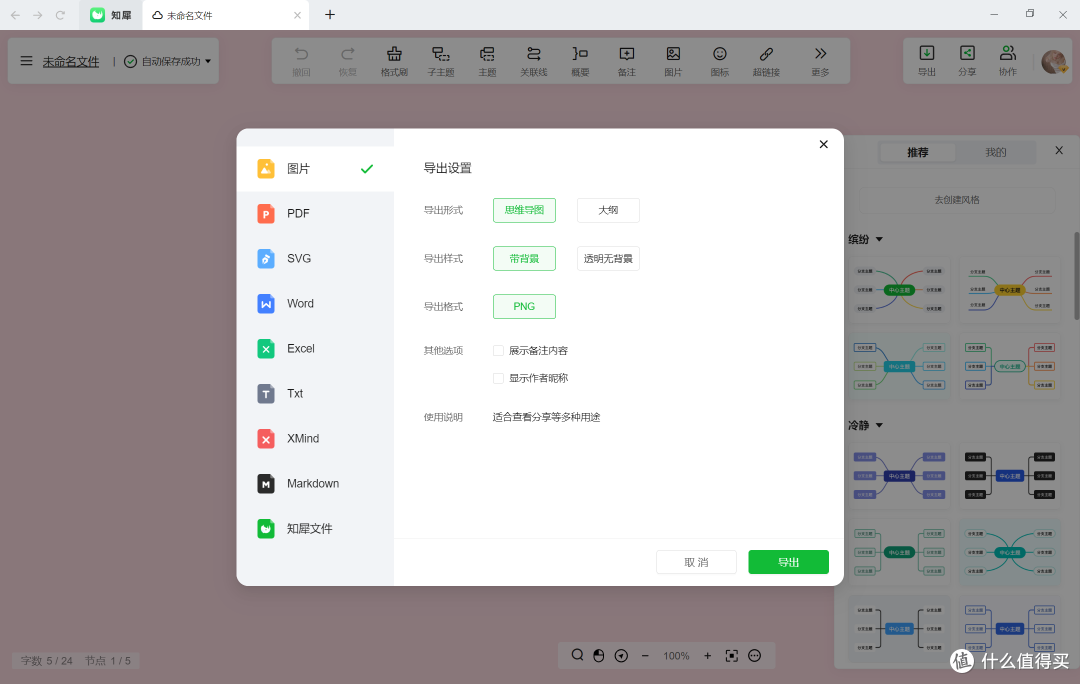Open the more options circle icon in zoom bar
Screen dimensions: 1080x684
point(755,656)
